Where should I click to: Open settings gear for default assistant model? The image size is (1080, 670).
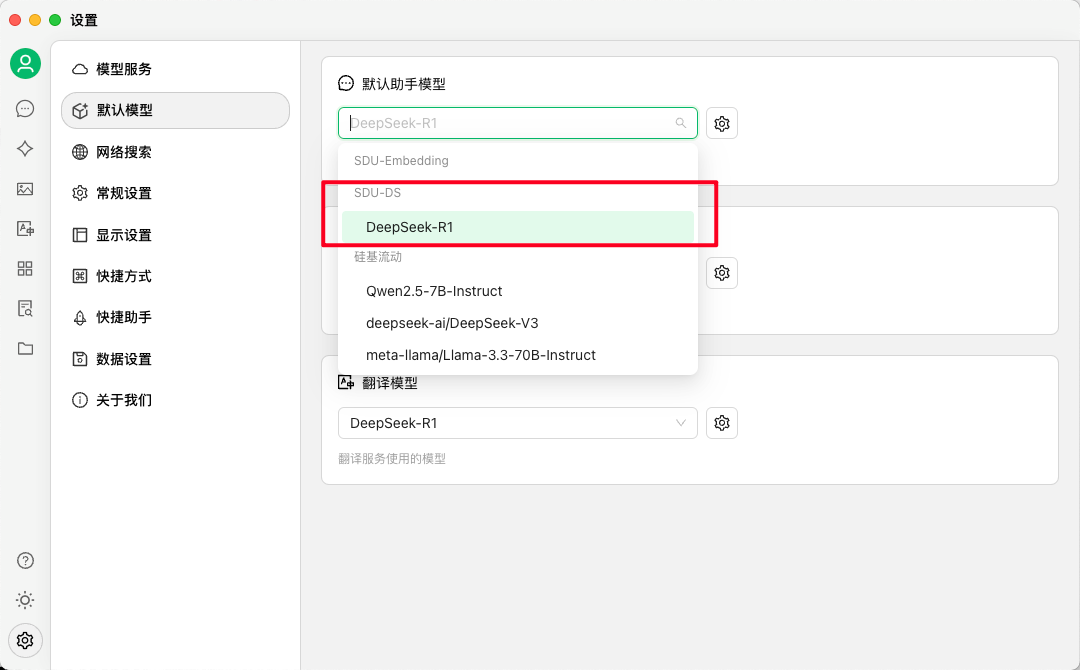[722, 123]
